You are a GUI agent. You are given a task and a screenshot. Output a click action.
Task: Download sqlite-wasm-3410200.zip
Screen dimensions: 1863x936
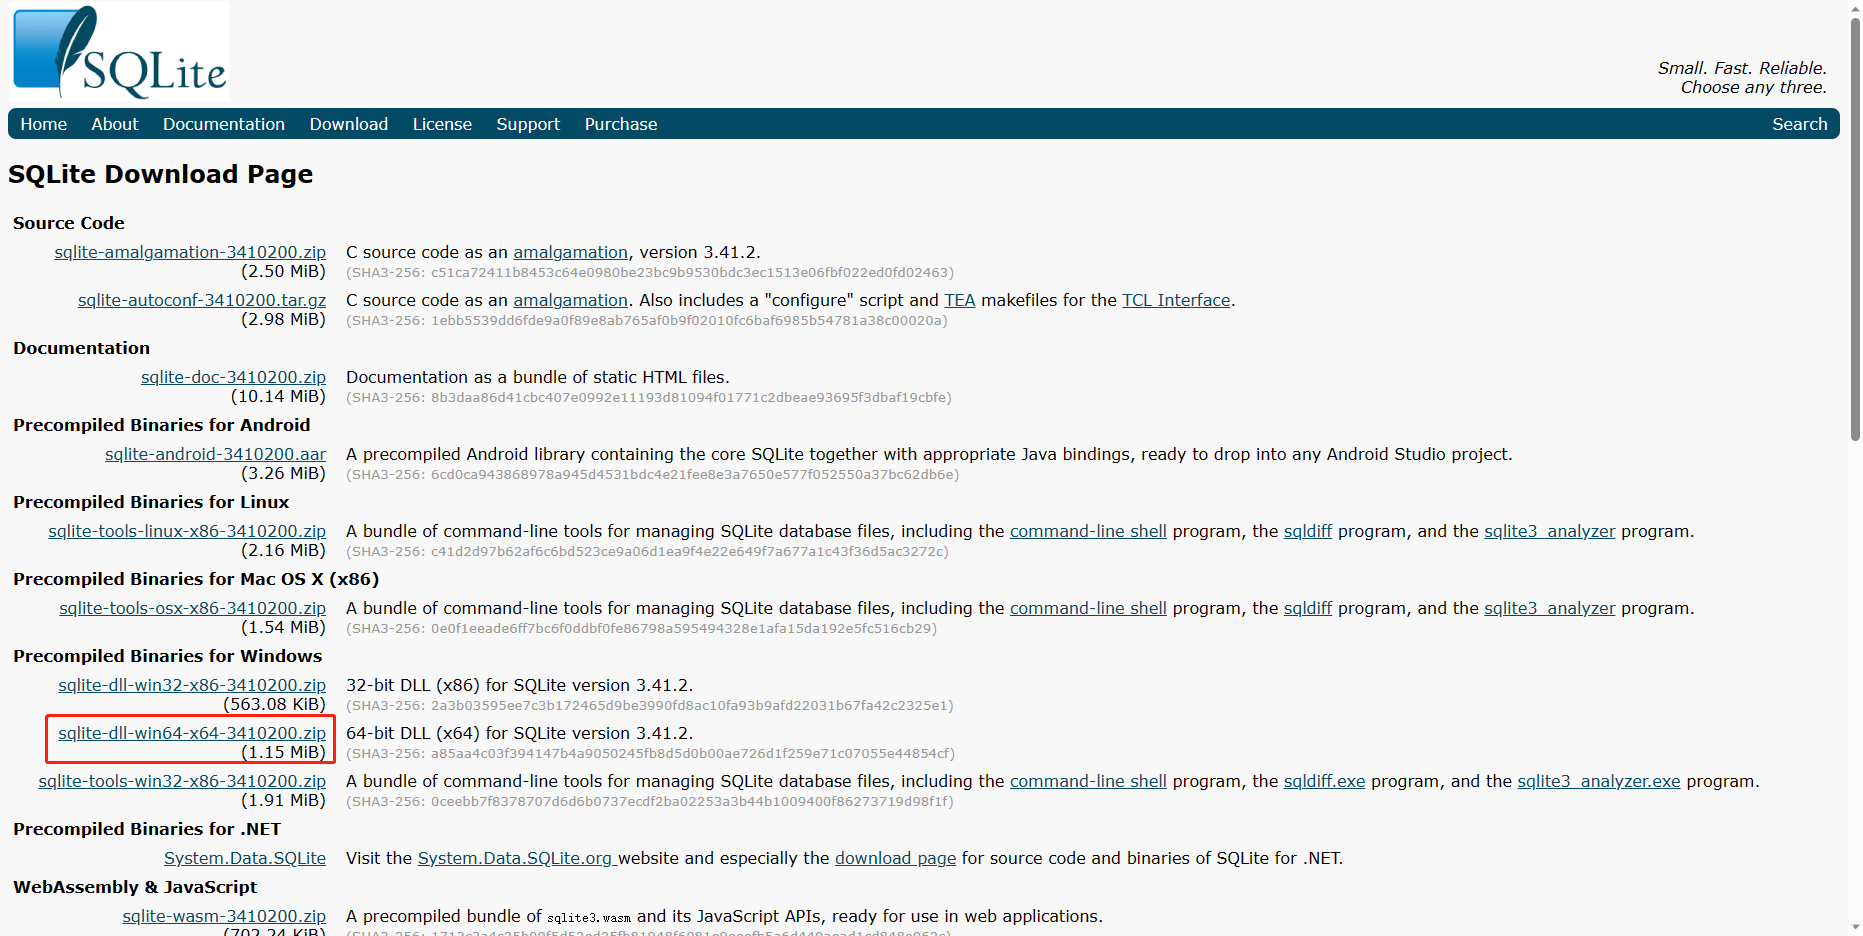point(224,916)
